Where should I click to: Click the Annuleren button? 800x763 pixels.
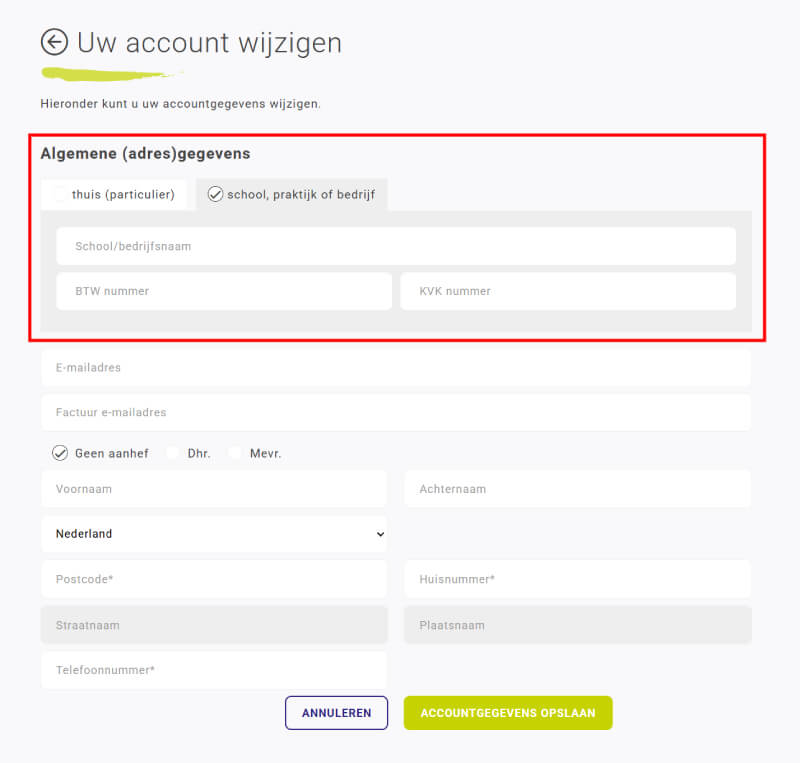coord(336,713)
